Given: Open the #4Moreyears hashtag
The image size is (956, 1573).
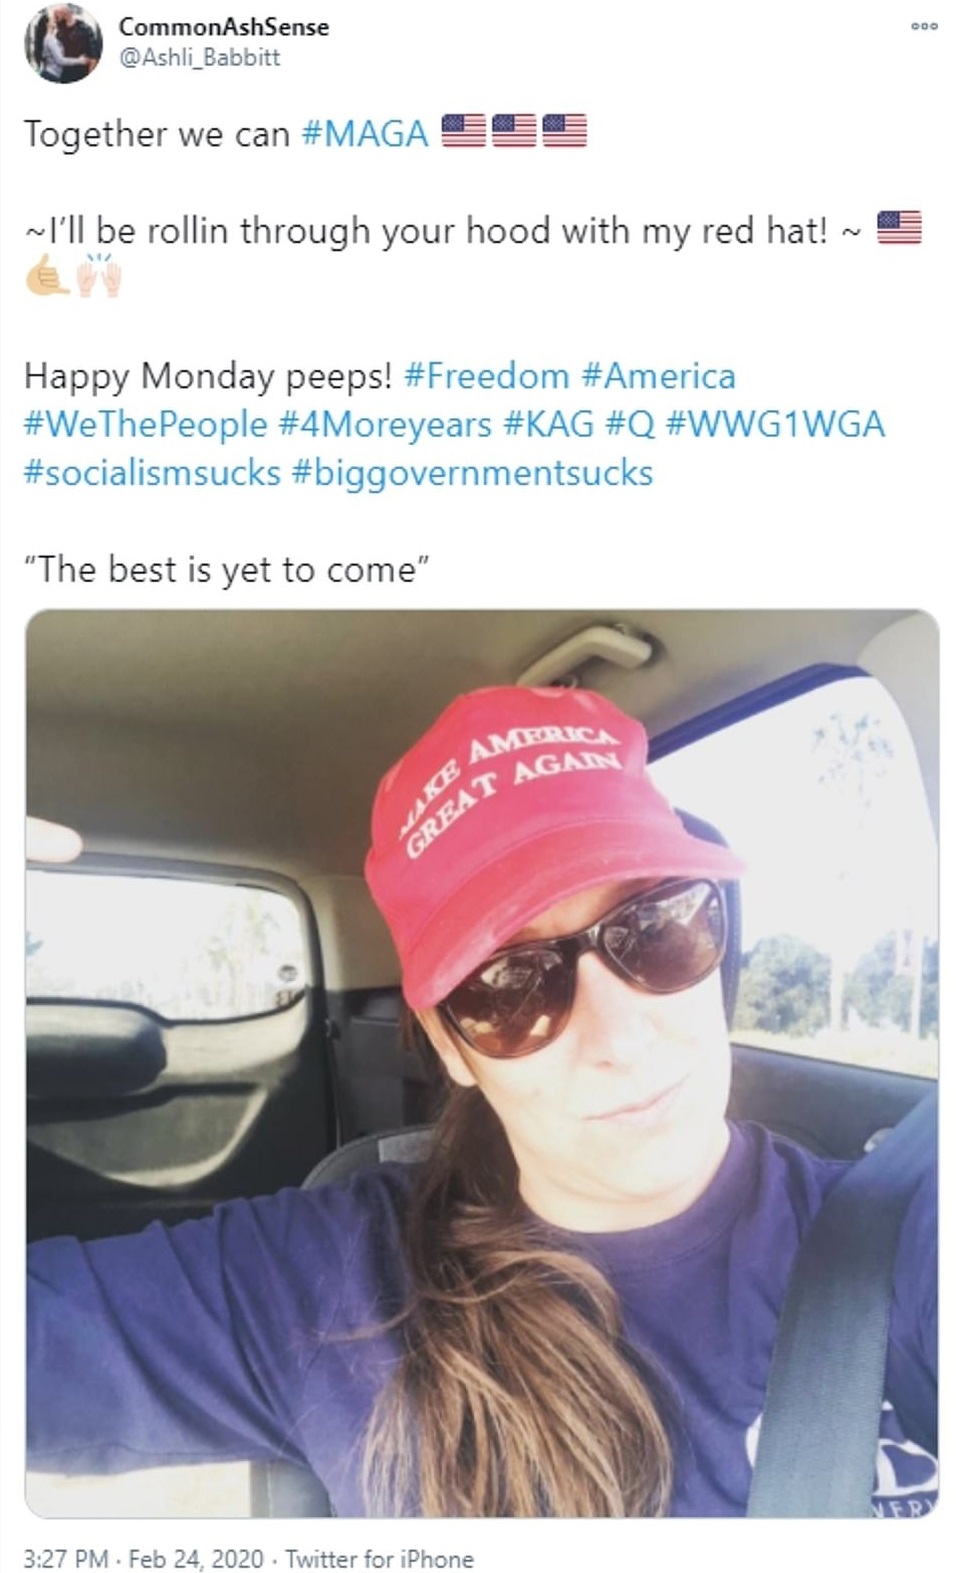Looking at the screenshot, I should coord(385,424).
